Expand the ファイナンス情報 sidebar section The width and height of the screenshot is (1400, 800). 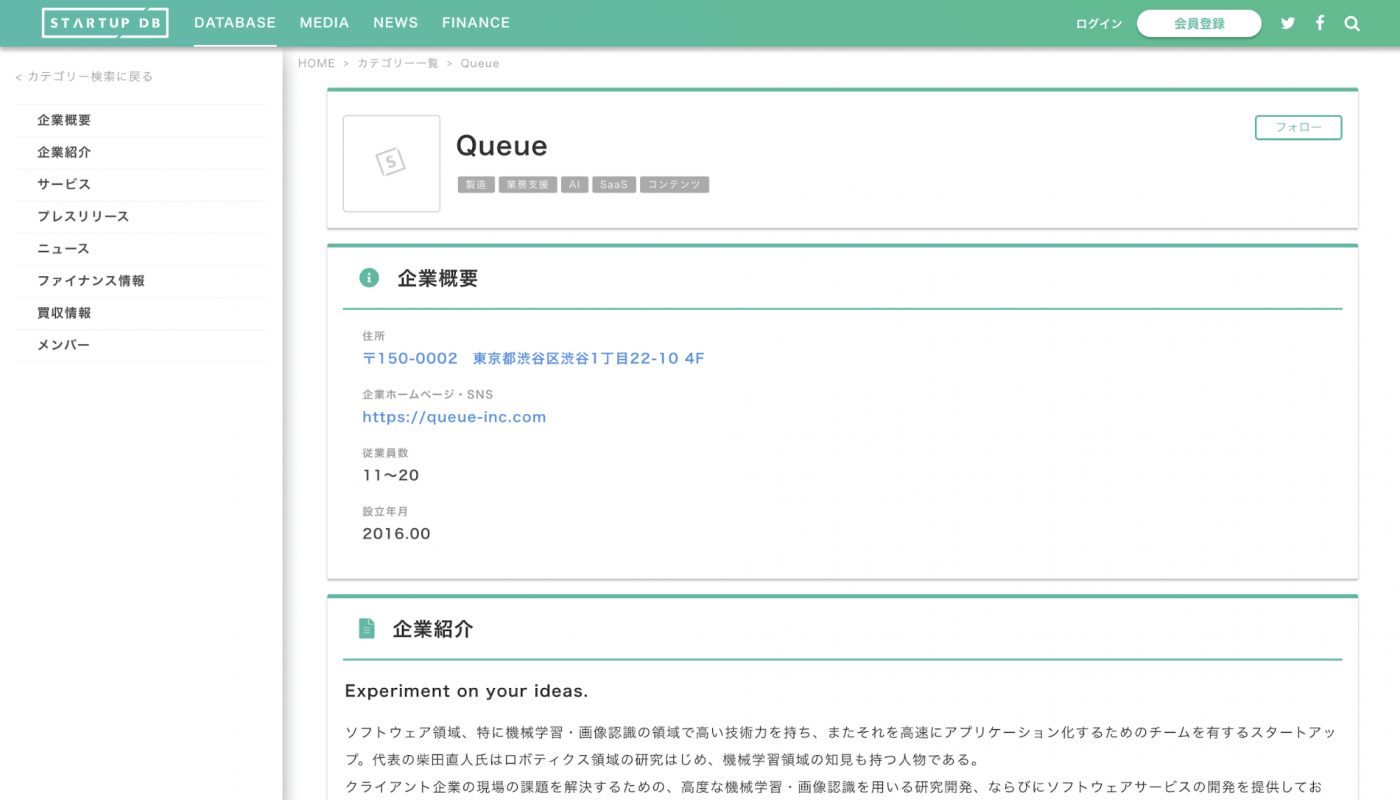91,280
